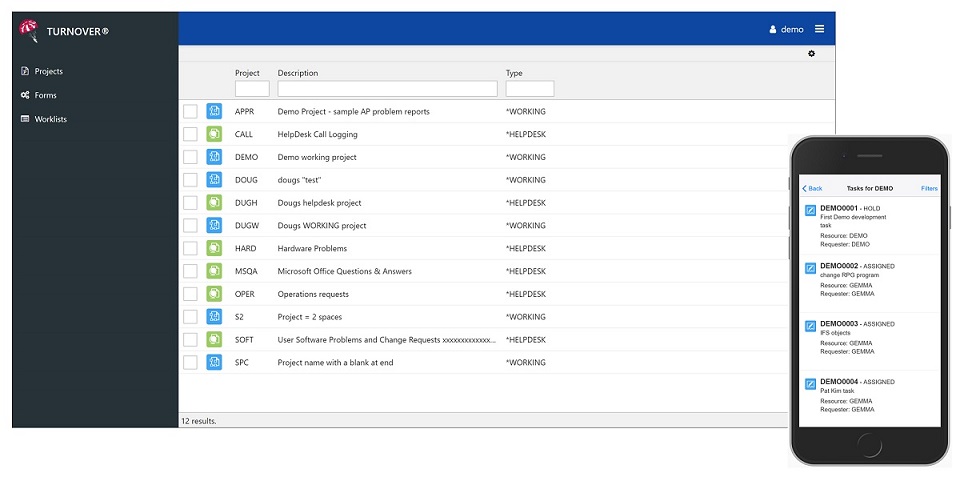Screen dimensions: 960x477
Task: Click the green icon for HARD project
Action: coord(214,248)
